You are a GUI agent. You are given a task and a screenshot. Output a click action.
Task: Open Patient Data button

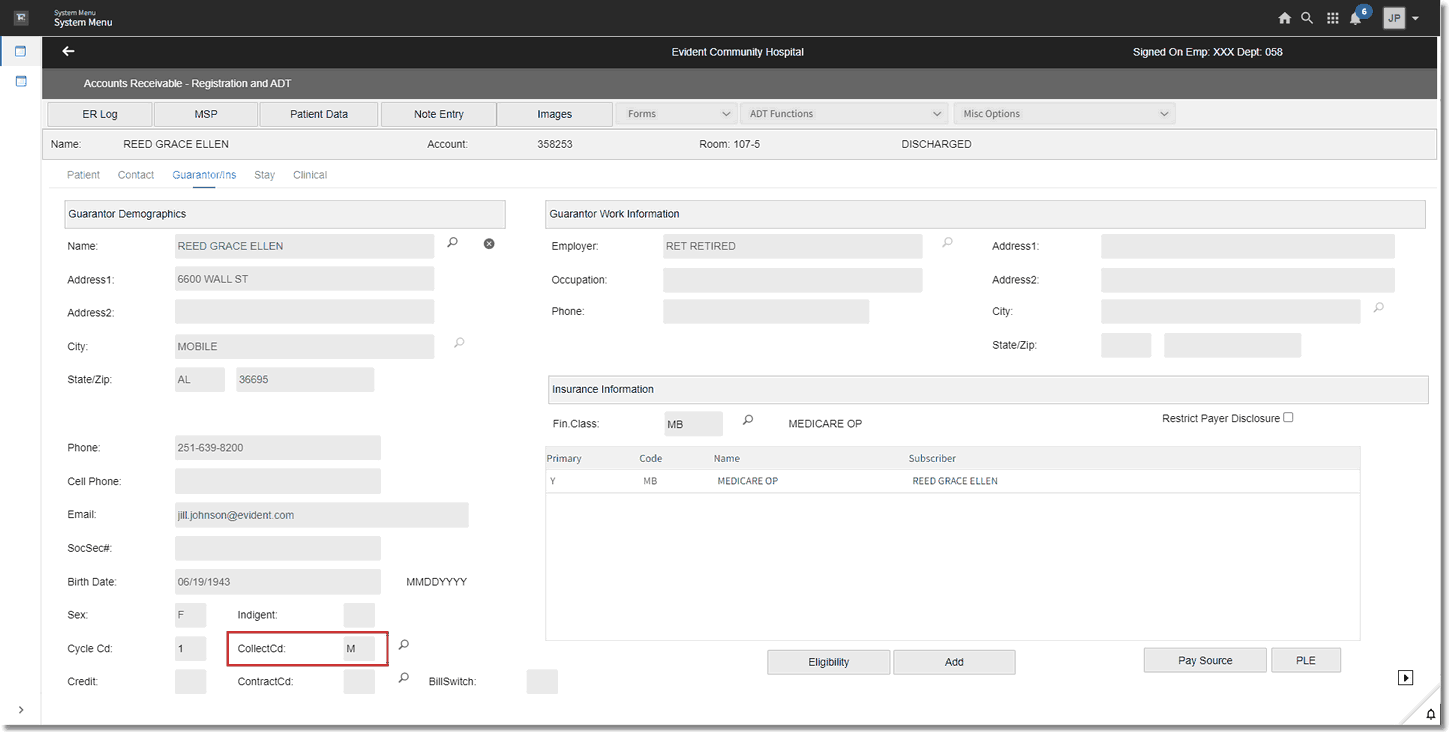(319, 114)
